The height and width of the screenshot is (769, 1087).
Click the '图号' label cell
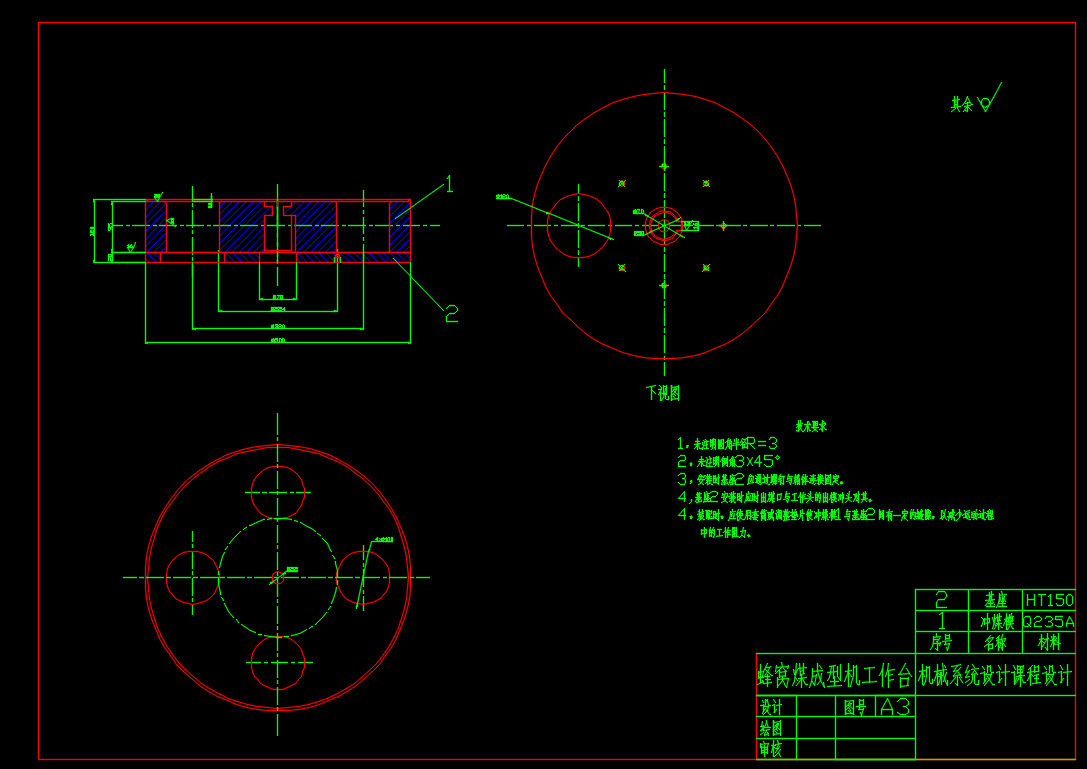click(855, 707)
